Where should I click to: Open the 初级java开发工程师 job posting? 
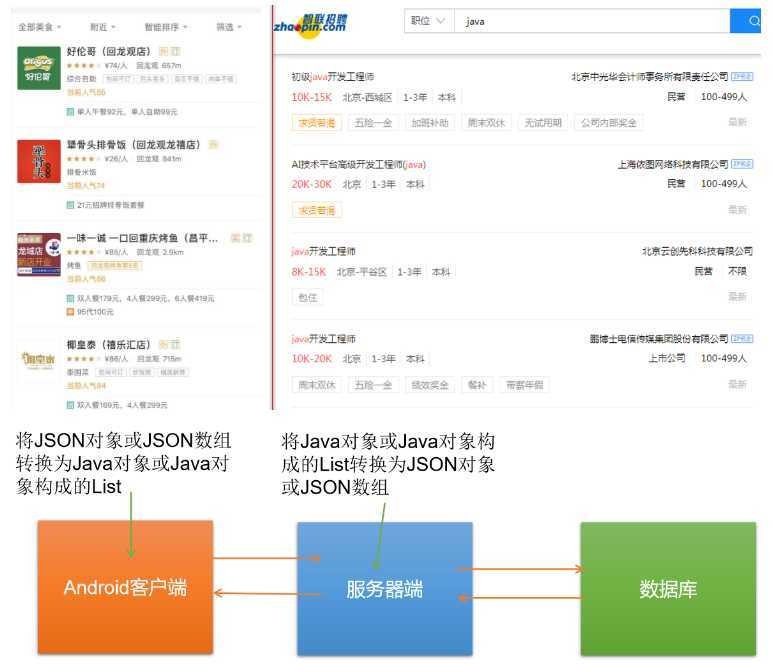click(x=332, y=76)
